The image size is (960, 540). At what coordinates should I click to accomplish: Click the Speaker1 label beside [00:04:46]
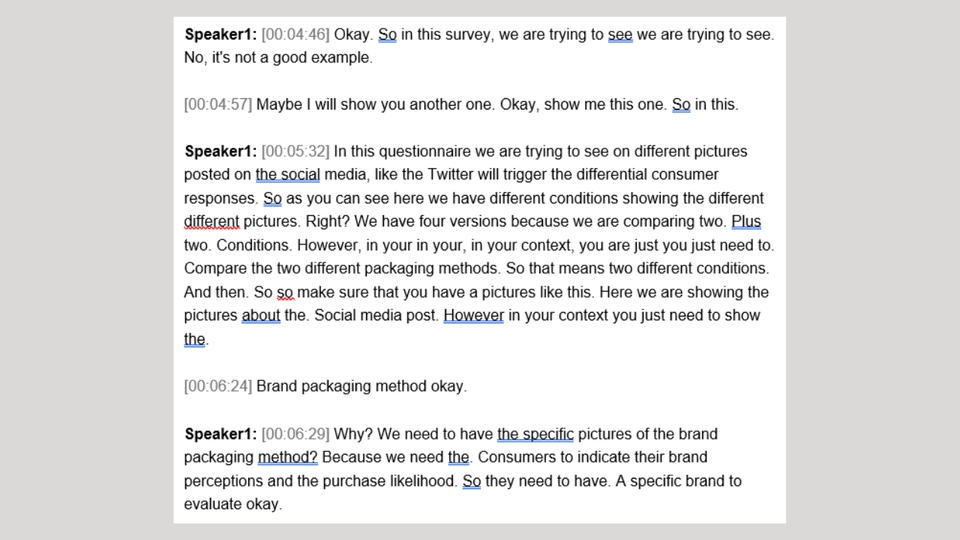pyautogui.click(x=220, y=34)
